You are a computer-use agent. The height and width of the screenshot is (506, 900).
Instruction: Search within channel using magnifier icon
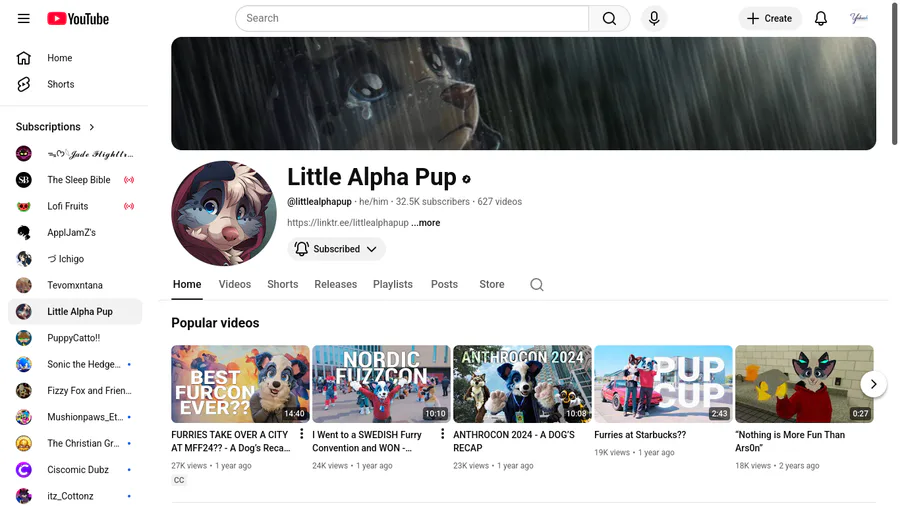coord(537,285)
